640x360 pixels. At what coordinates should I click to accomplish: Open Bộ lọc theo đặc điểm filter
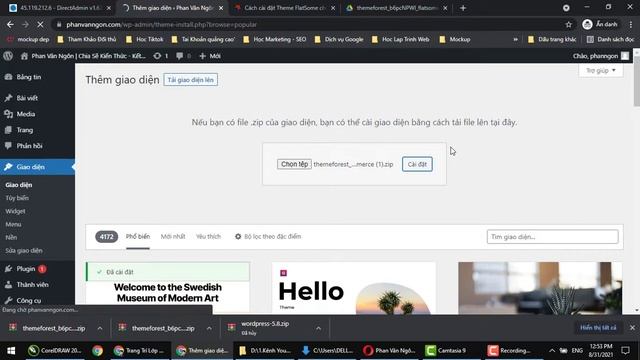click(x=268, y=237)
